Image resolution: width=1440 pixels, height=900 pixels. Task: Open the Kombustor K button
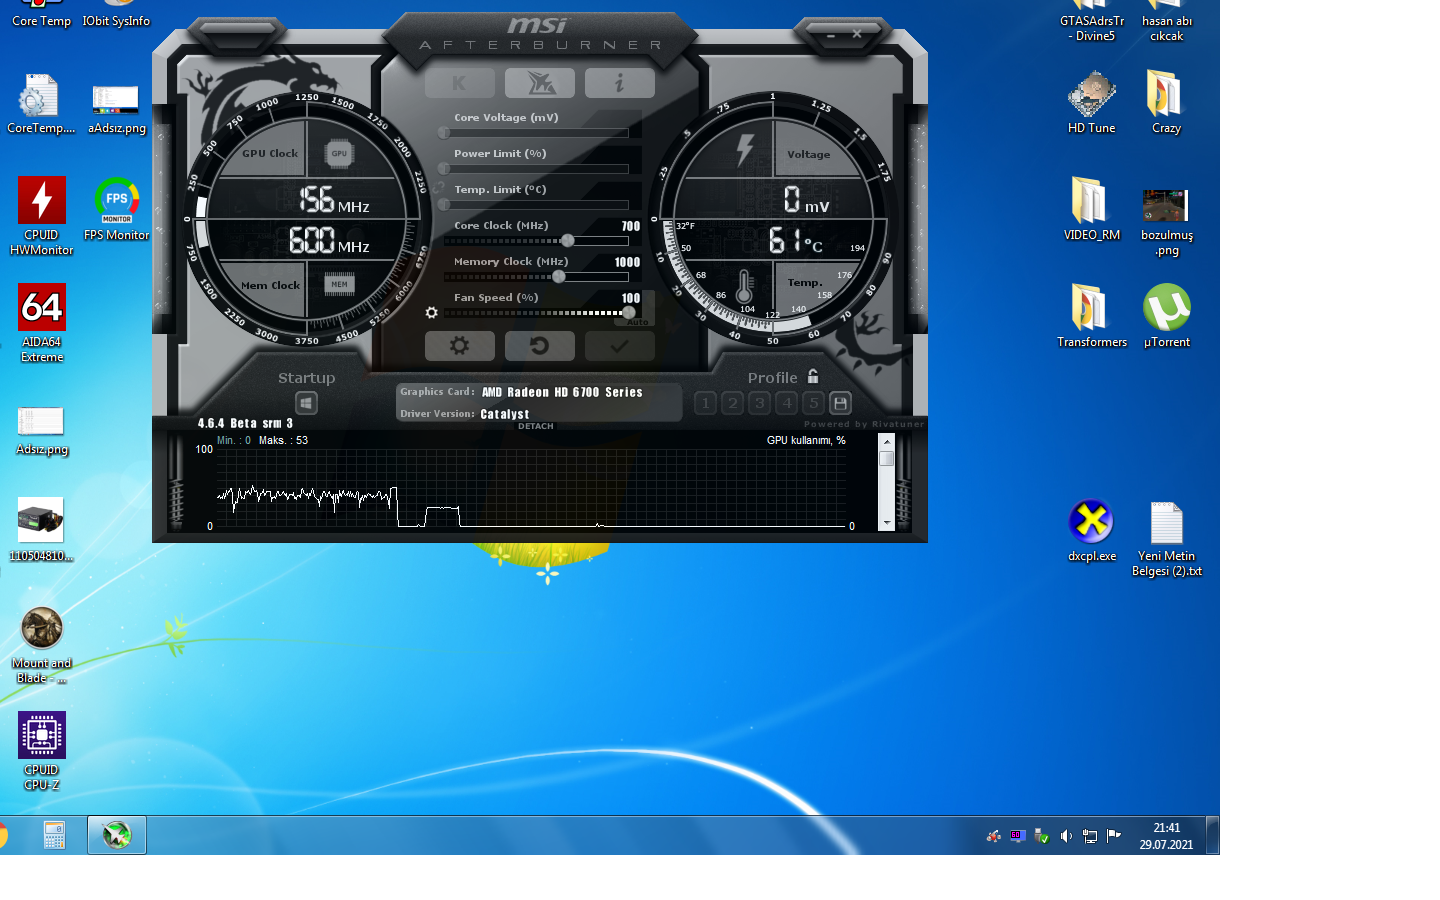coord(459,83)
